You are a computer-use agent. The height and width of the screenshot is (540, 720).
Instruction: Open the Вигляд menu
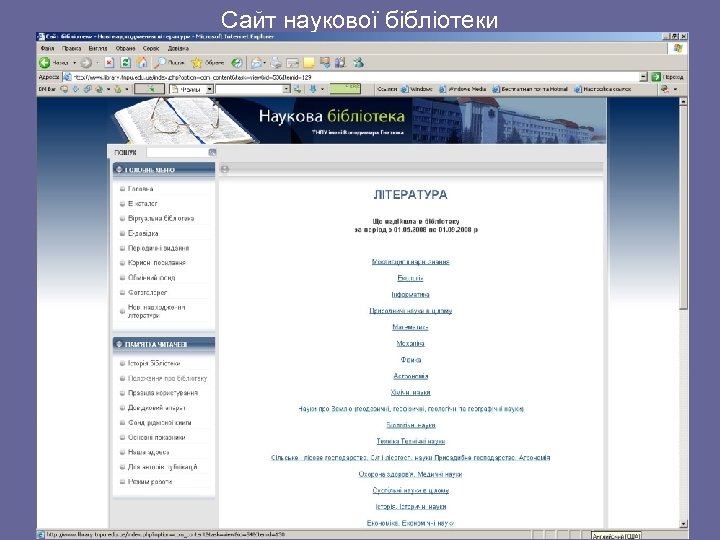(98, 48)
